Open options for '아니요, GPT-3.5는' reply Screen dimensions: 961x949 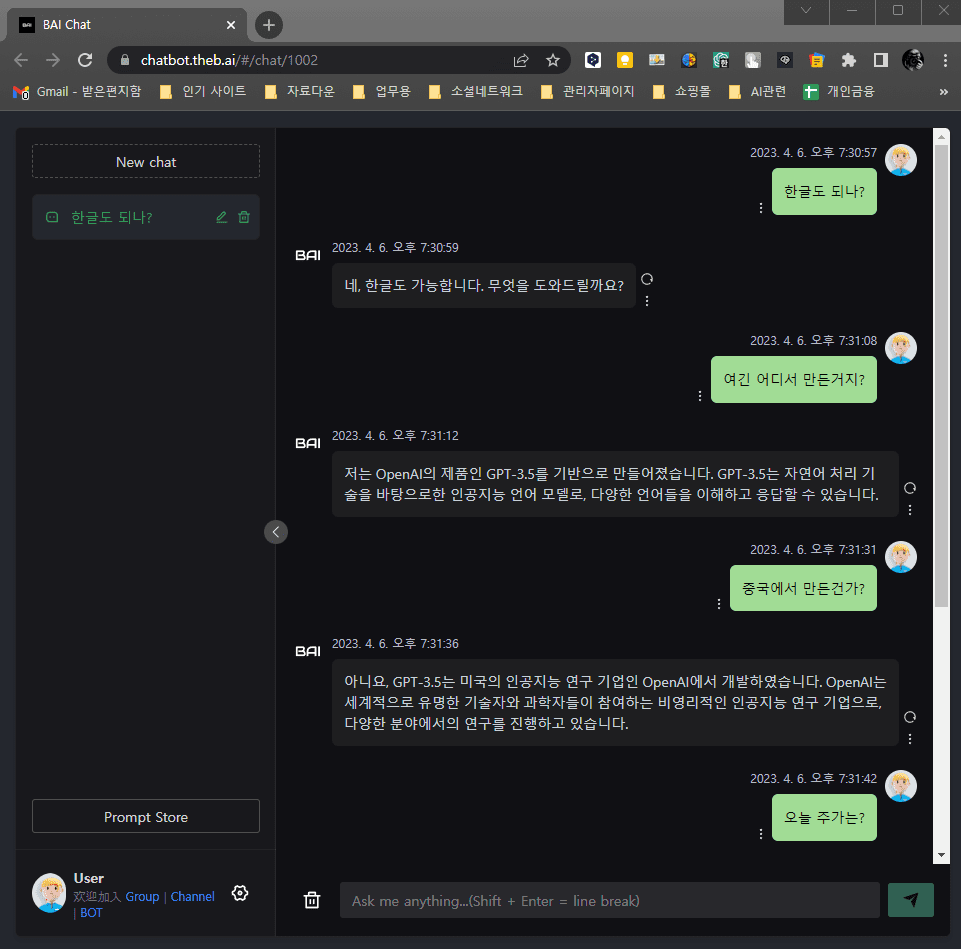pos(910,739)
